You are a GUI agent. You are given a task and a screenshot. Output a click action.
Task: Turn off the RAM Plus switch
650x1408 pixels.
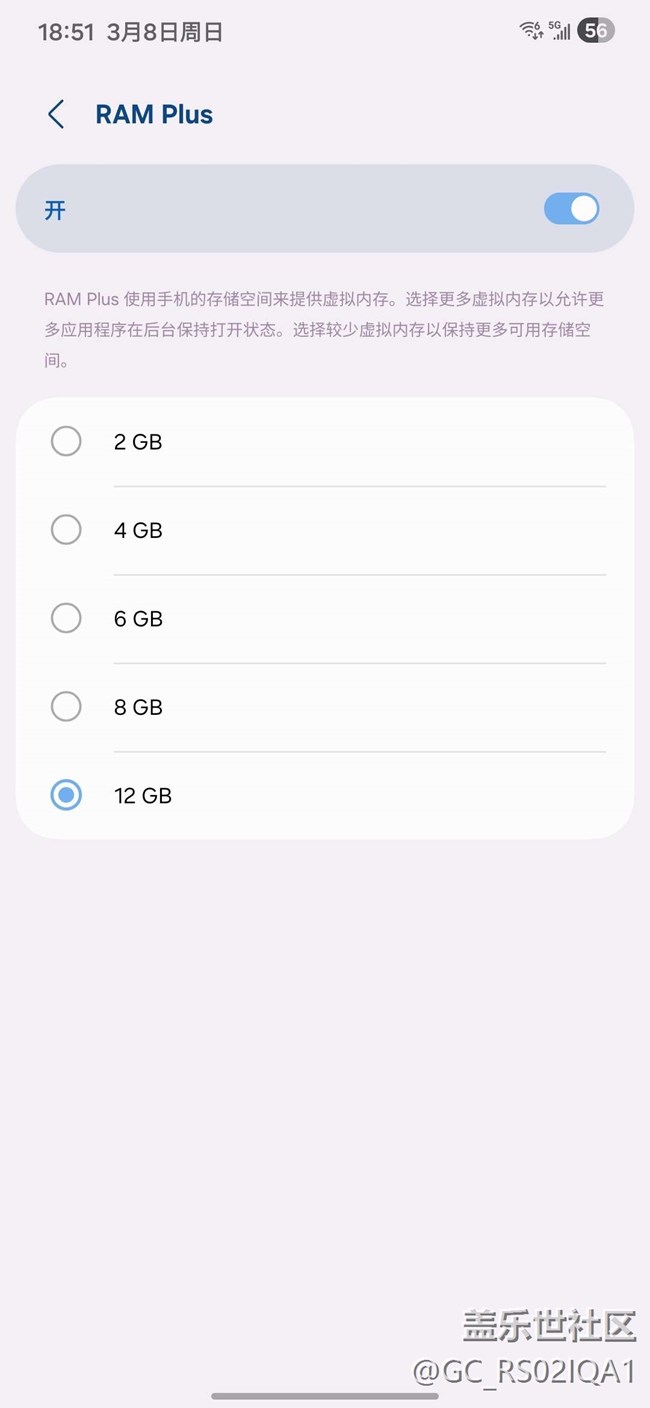[x=571, y=209]
